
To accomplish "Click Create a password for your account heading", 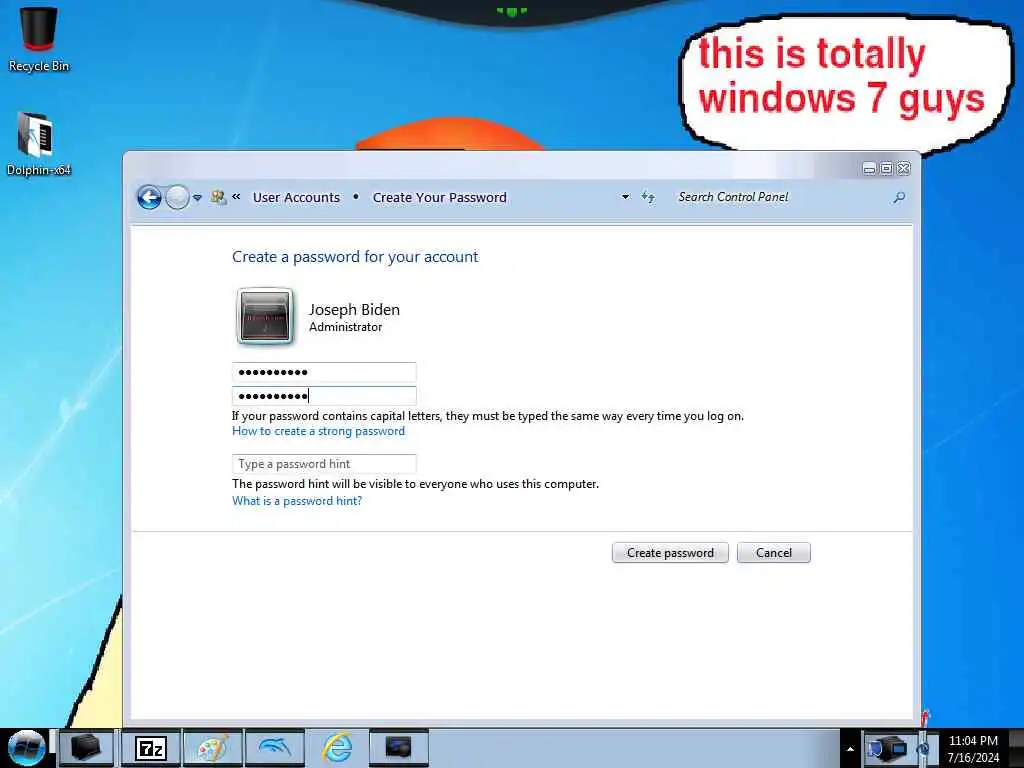I will tap(355, 257).
